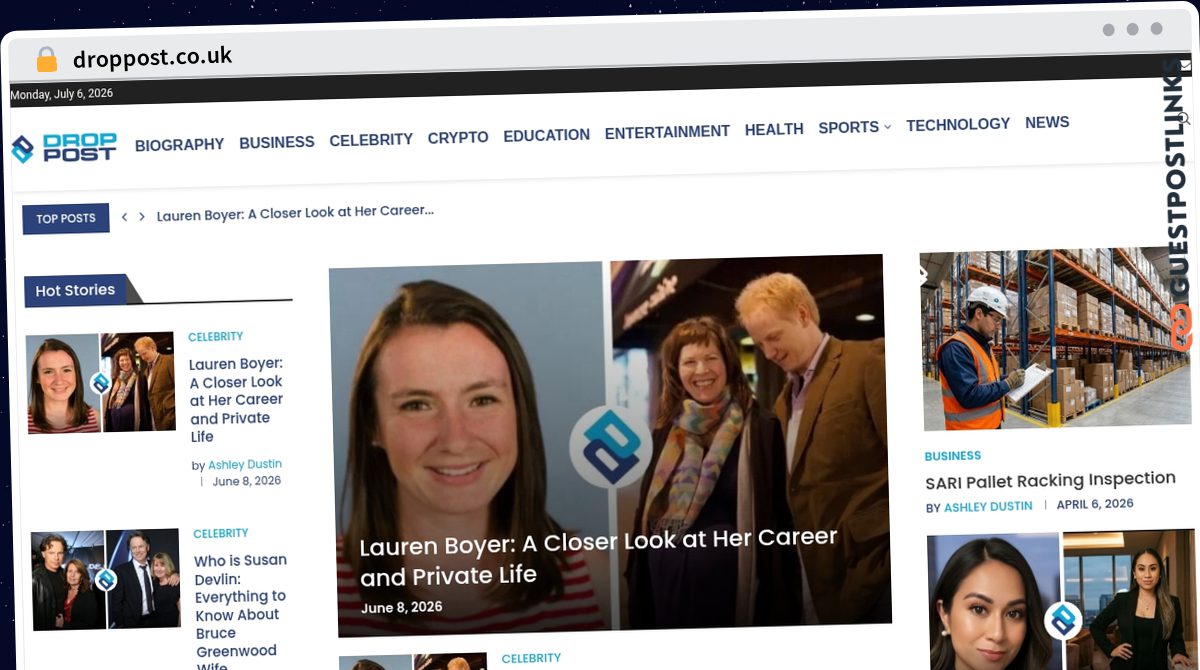Open Lauren Boyer thumbnail in Hot Stories
This screenshot has width=1200, height=670.
[x=101, y=382]
